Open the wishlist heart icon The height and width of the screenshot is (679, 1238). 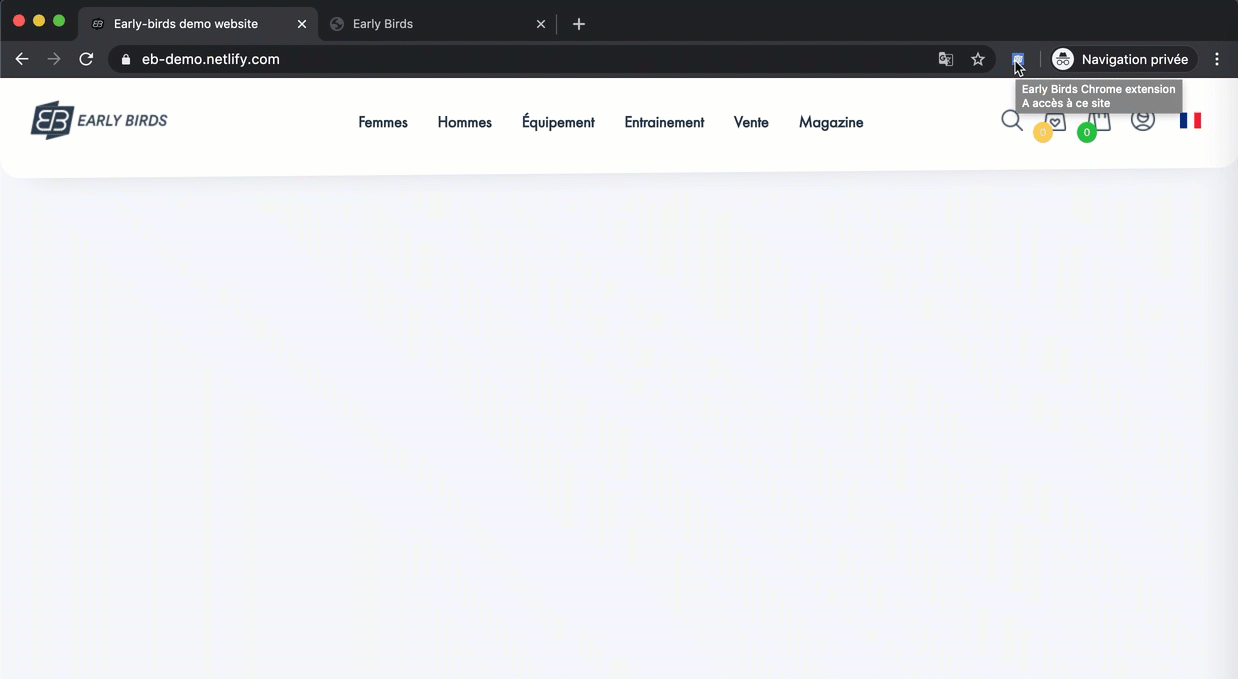1055,120
